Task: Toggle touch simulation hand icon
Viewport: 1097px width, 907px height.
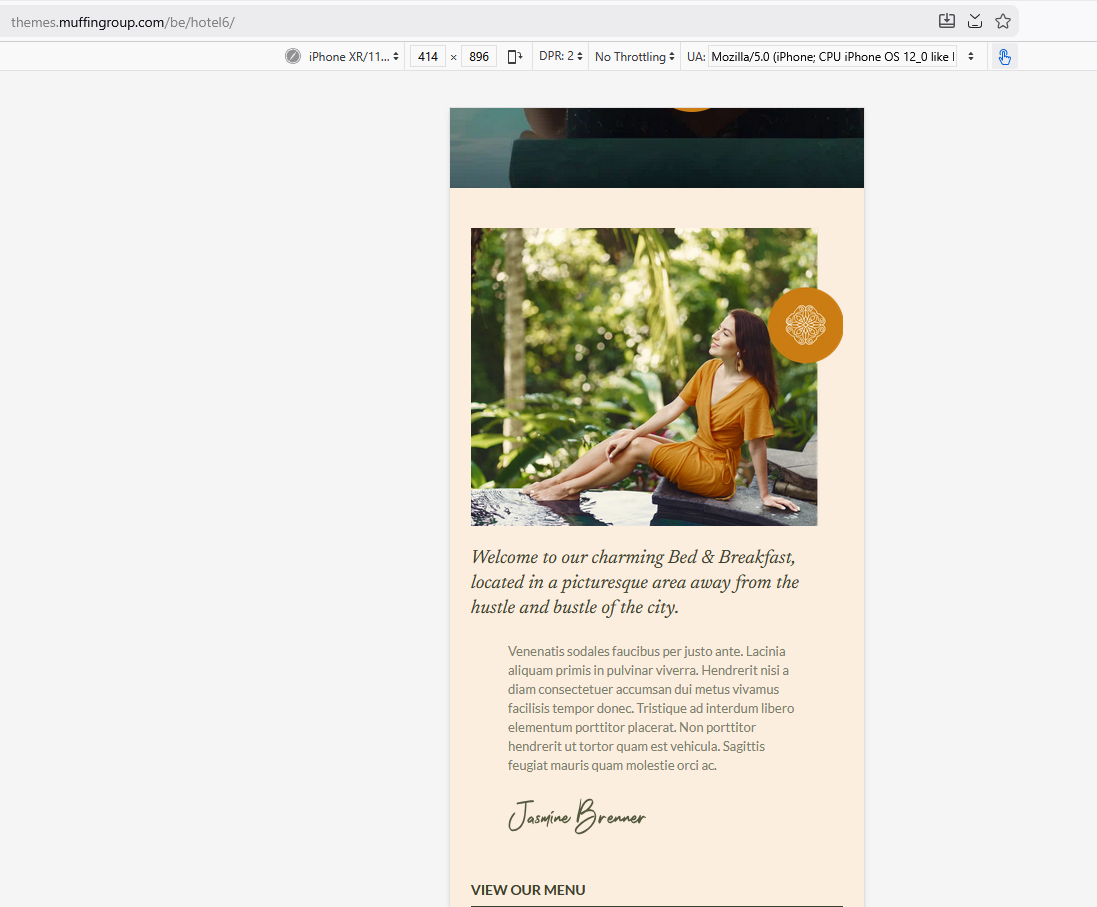Action: 1004,57
